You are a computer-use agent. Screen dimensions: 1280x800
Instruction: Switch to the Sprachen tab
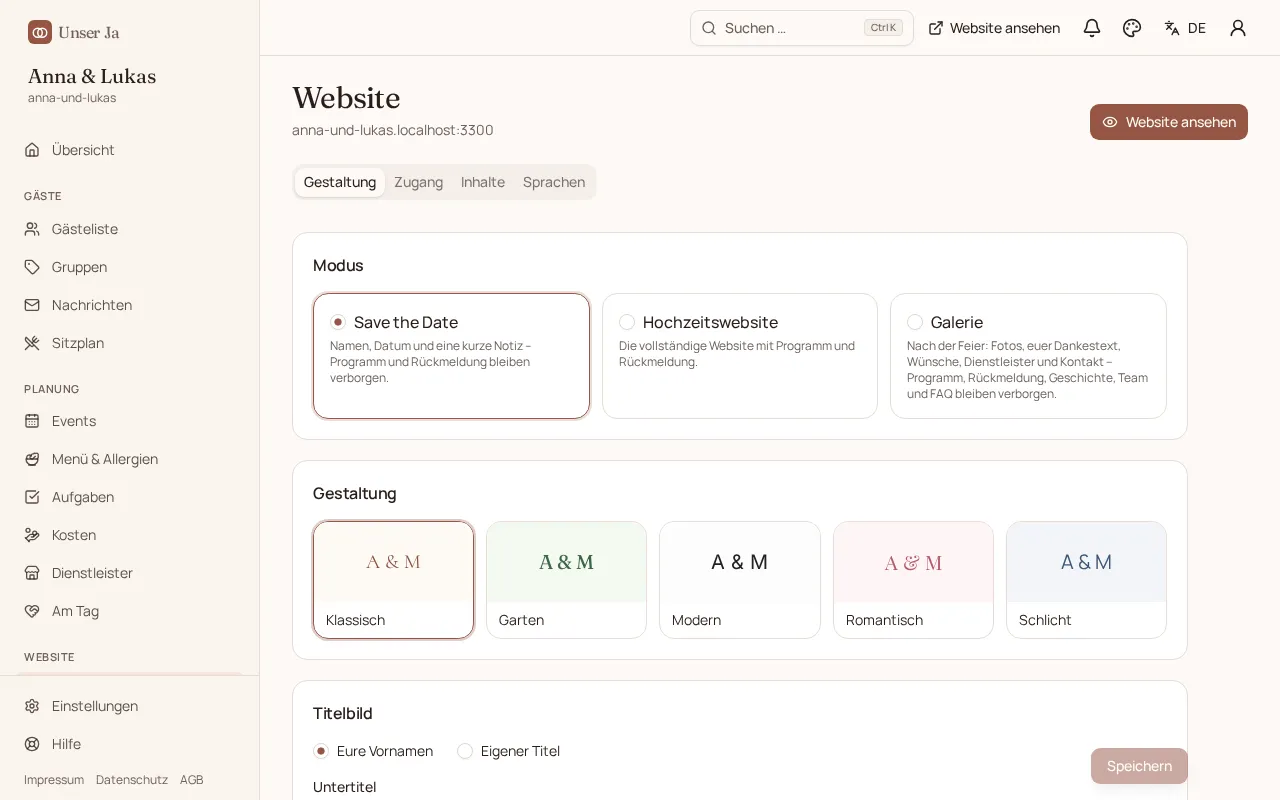554,182
